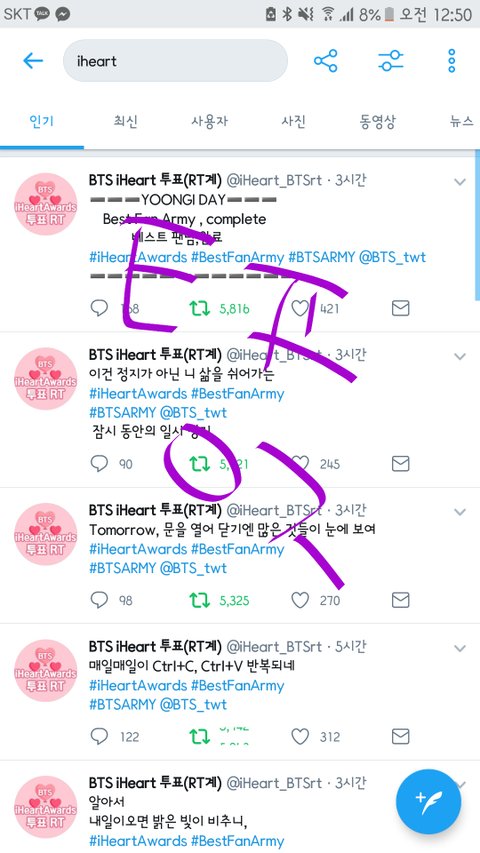Retweet the tweet with 5,325 retweets
Image resolution: width=480 pixels, height=853 pixels.
pyautogui.click(x=199, y=601)
